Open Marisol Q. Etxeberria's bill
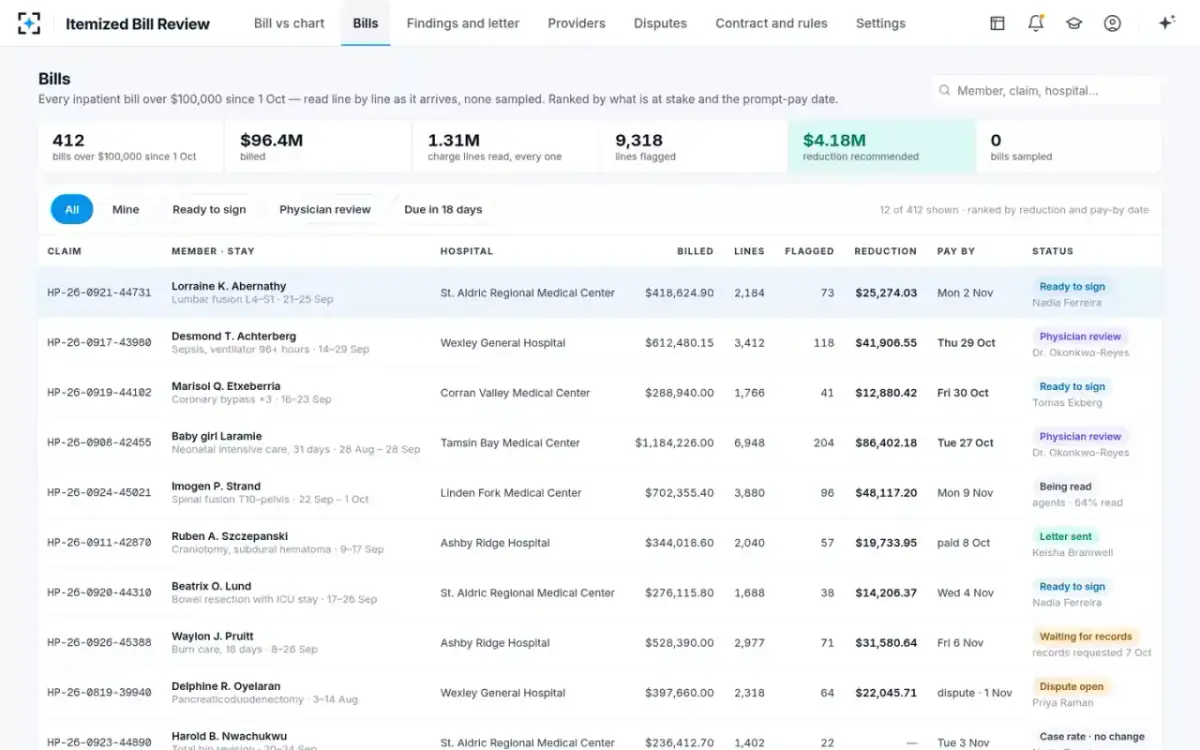Viewport: 1200px width, 750px height. pos(226,386)
